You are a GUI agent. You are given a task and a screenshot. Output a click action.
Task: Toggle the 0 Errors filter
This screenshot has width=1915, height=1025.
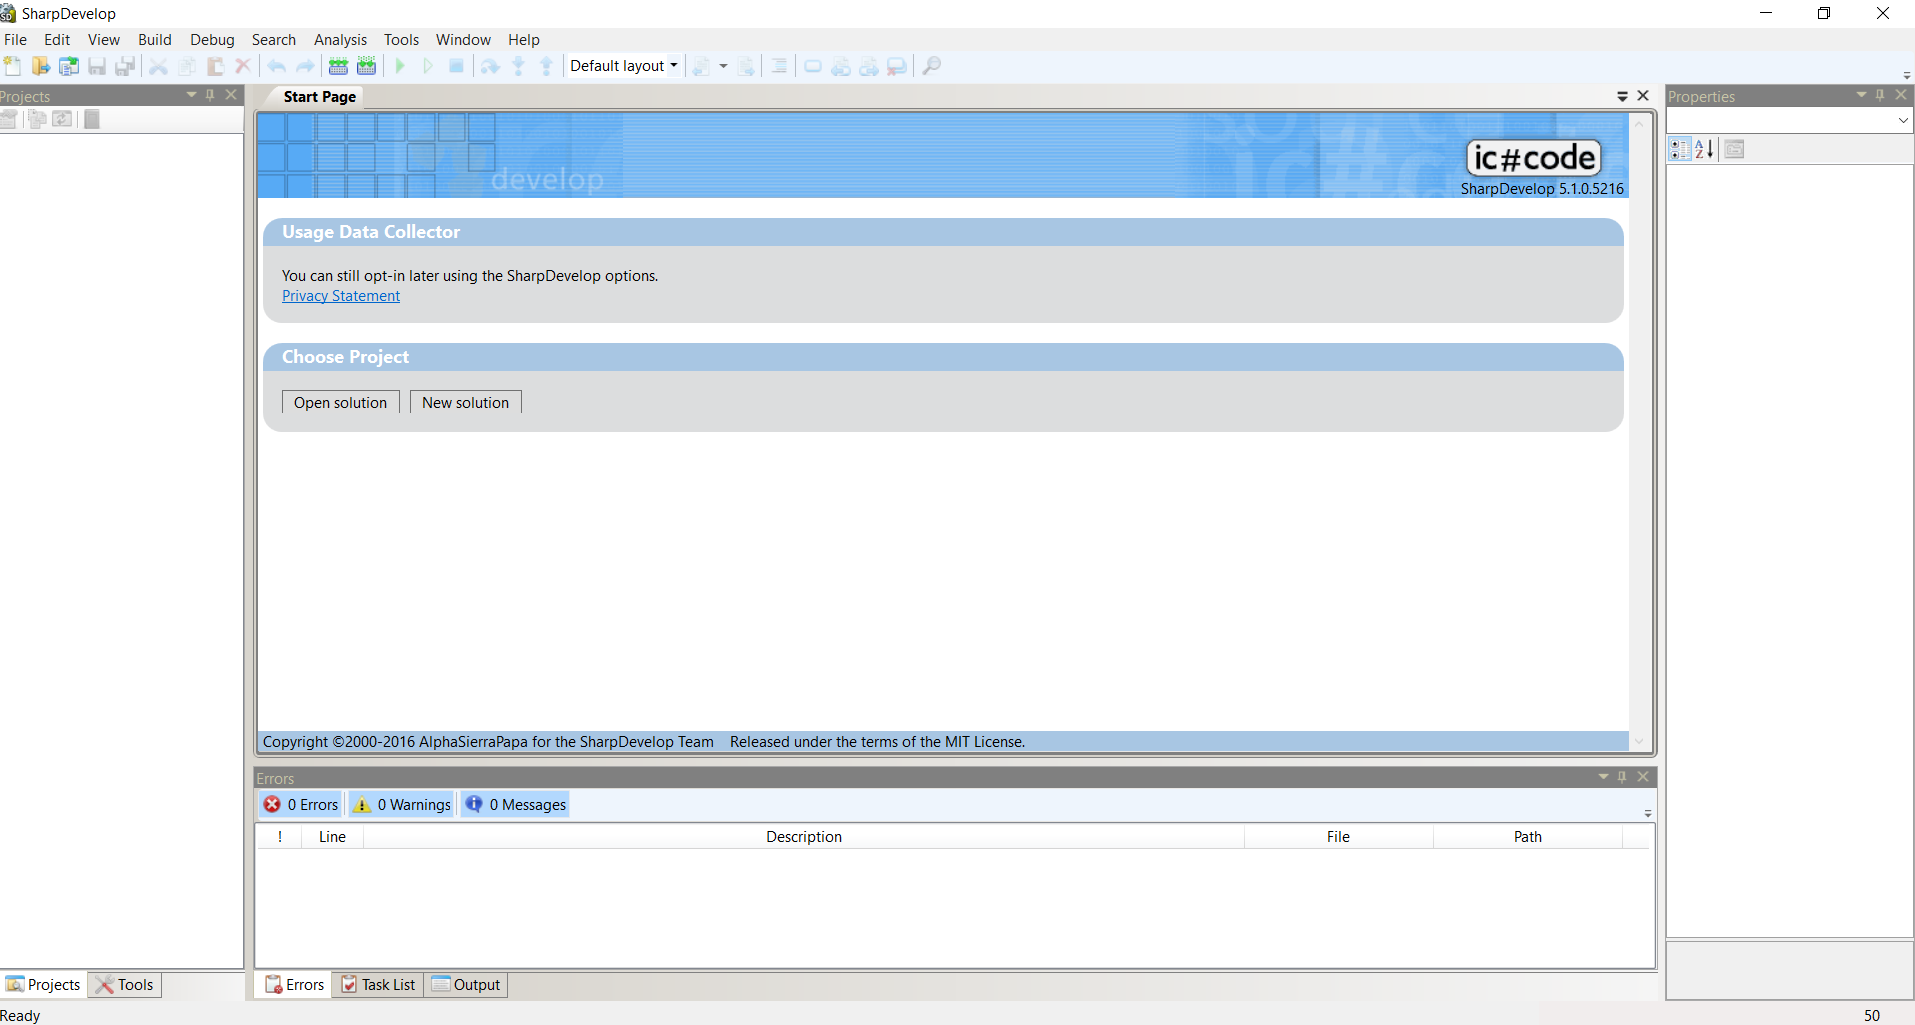tap(300, 803)
